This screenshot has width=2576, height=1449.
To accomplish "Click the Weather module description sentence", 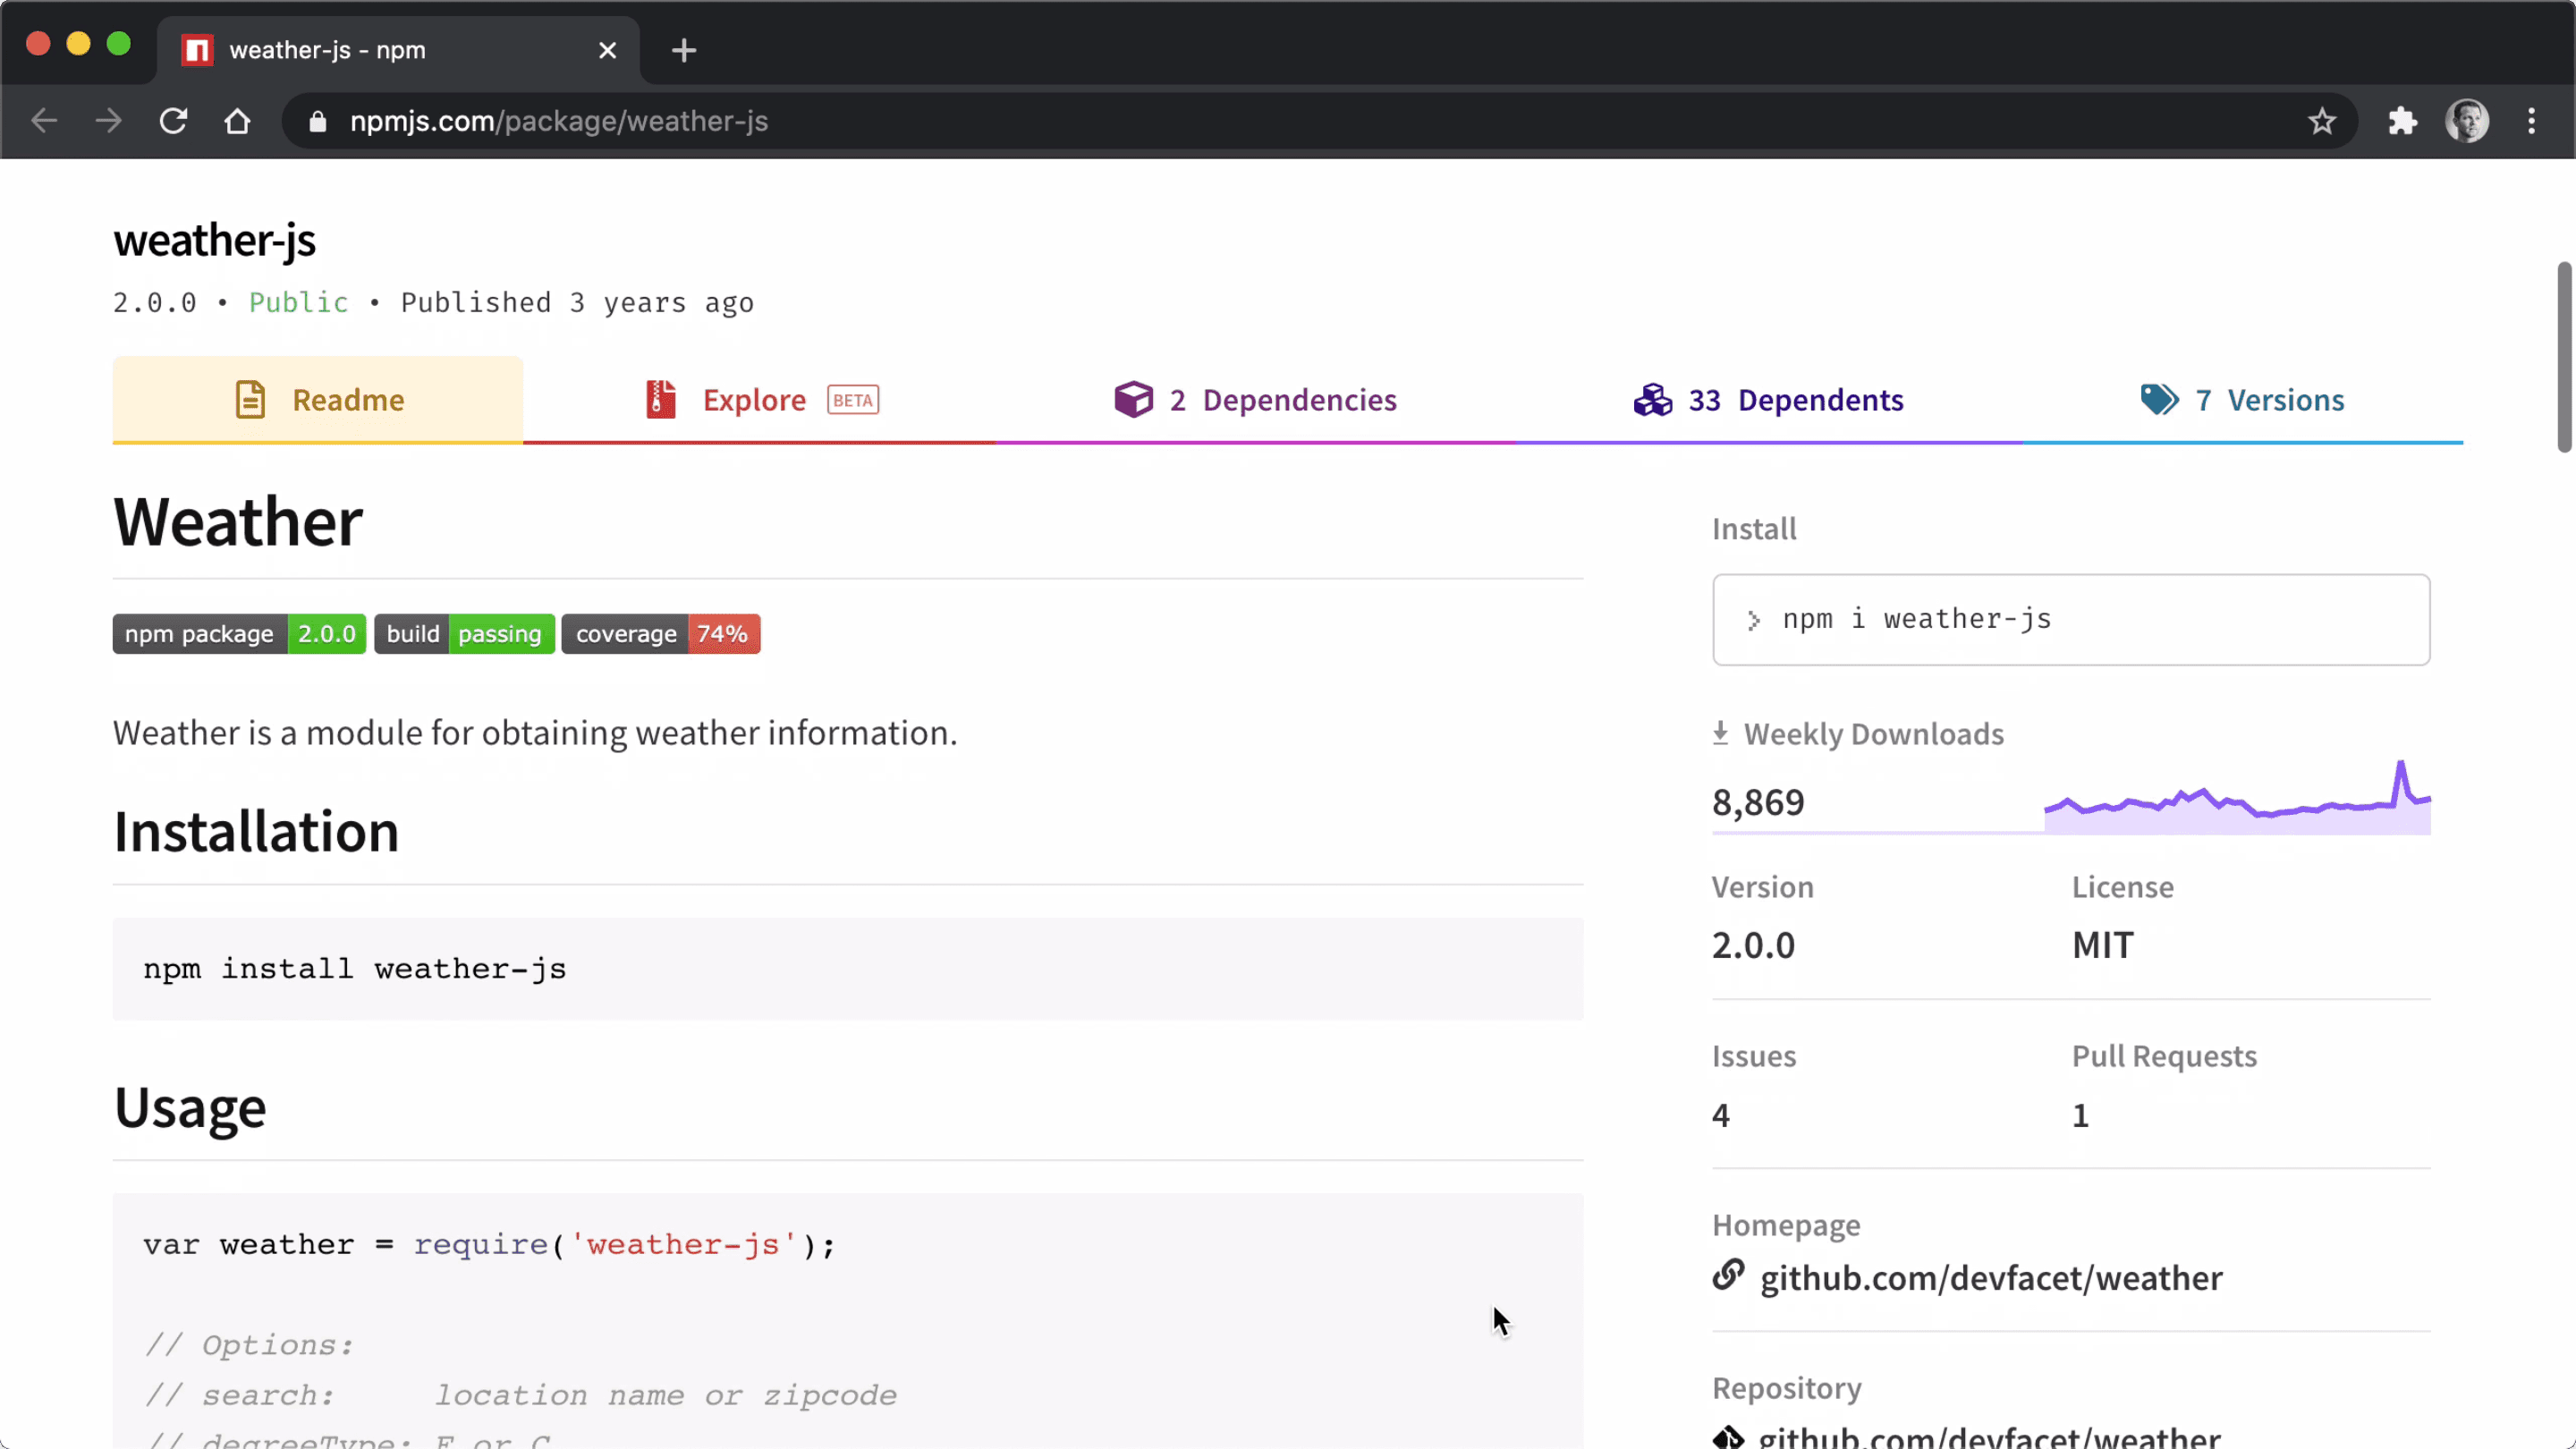I will coord(535,733).
